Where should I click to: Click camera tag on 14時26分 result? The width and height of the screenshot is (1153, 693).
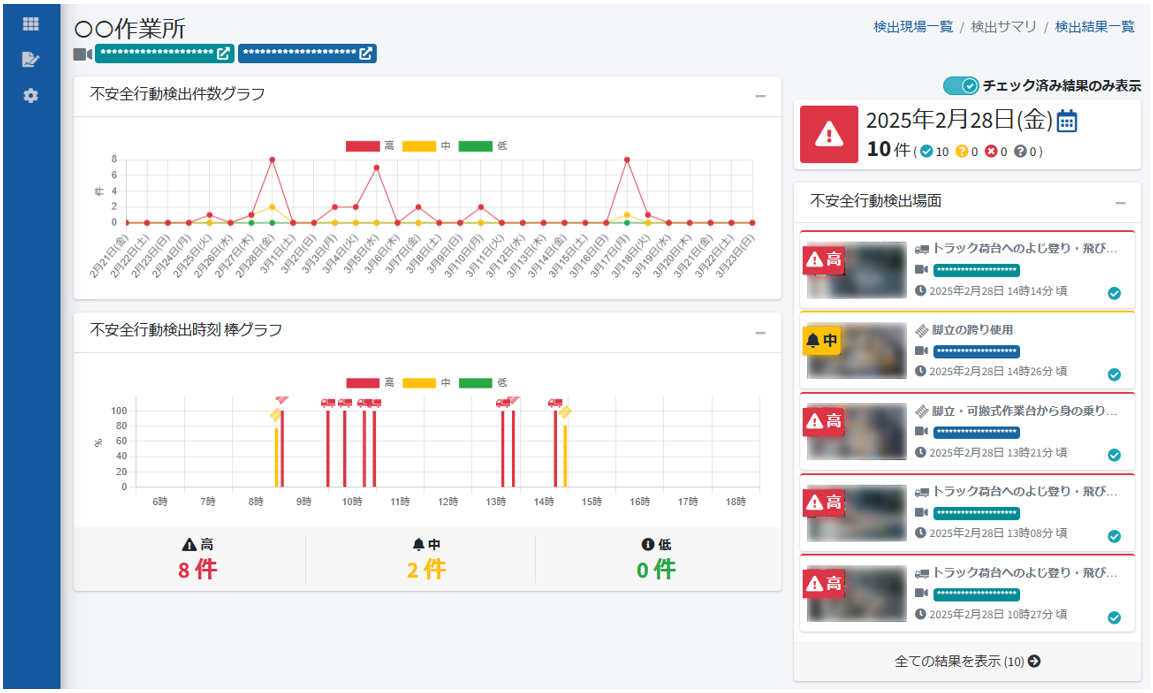tap(977, 351)
